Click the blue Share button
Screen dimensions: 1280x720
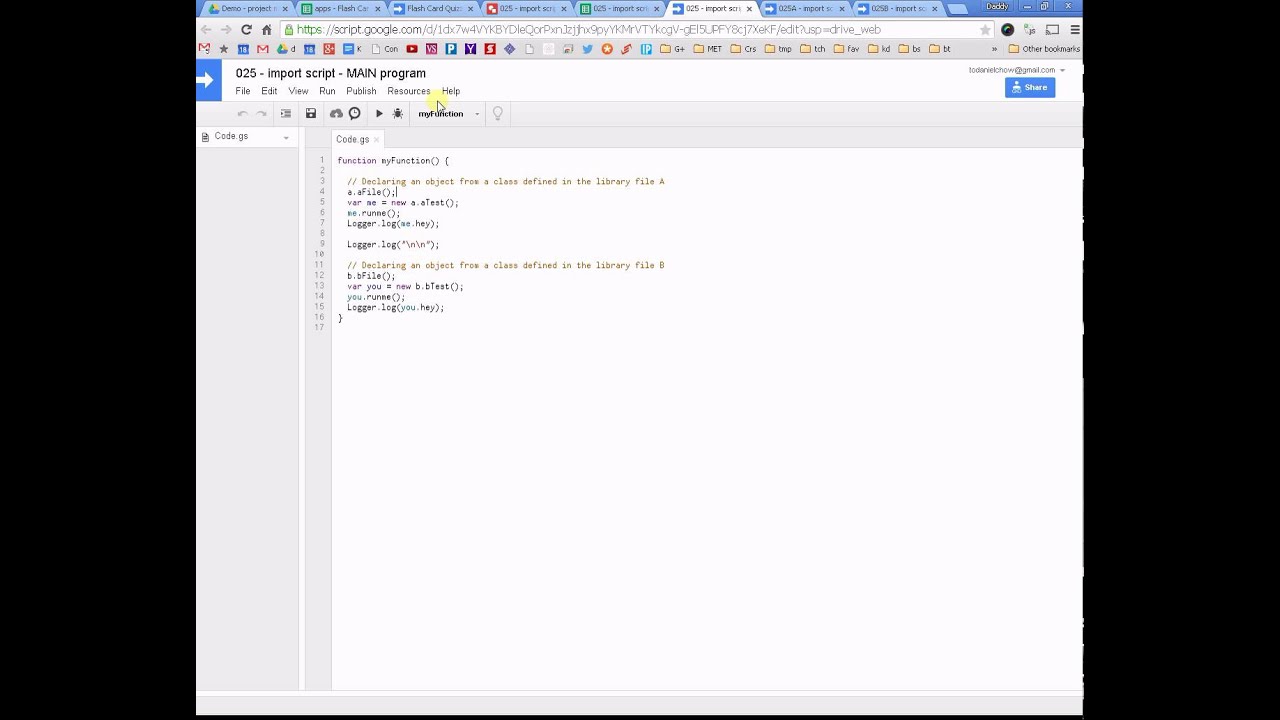(x=1030, y=87)
